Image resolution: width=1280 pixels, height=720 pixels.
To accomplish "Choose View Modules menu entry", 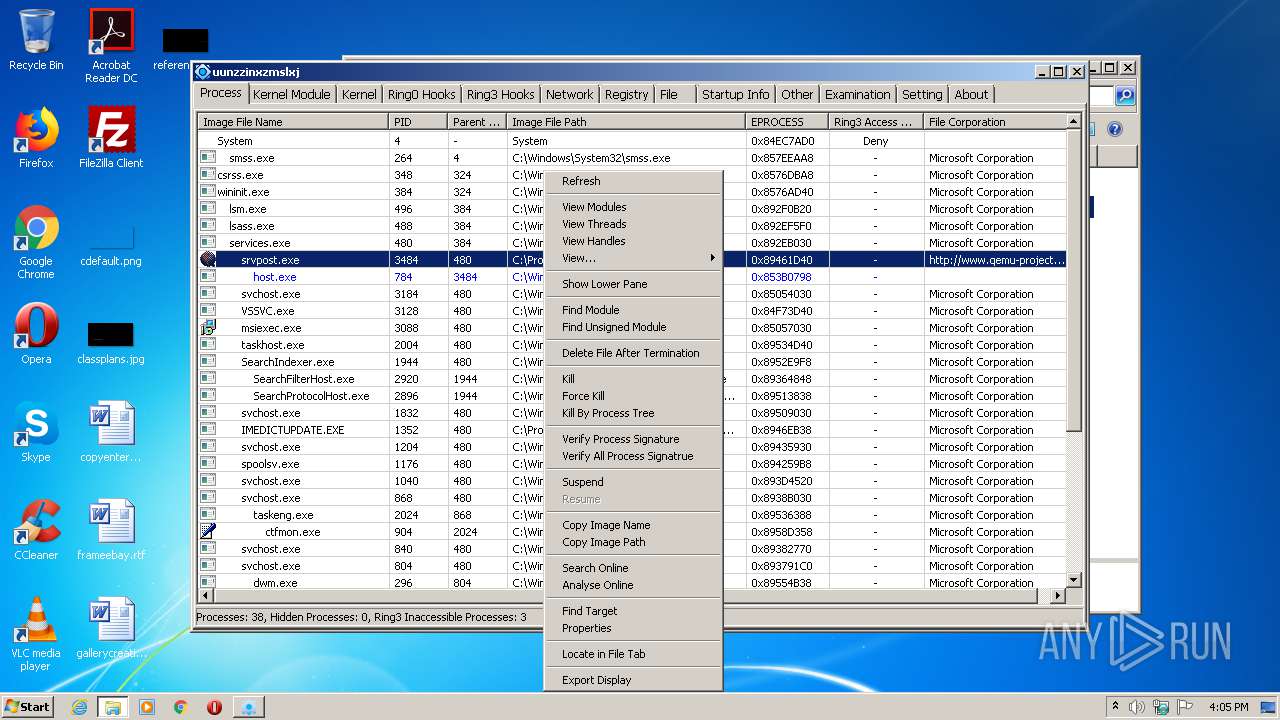I will (633, 207).
